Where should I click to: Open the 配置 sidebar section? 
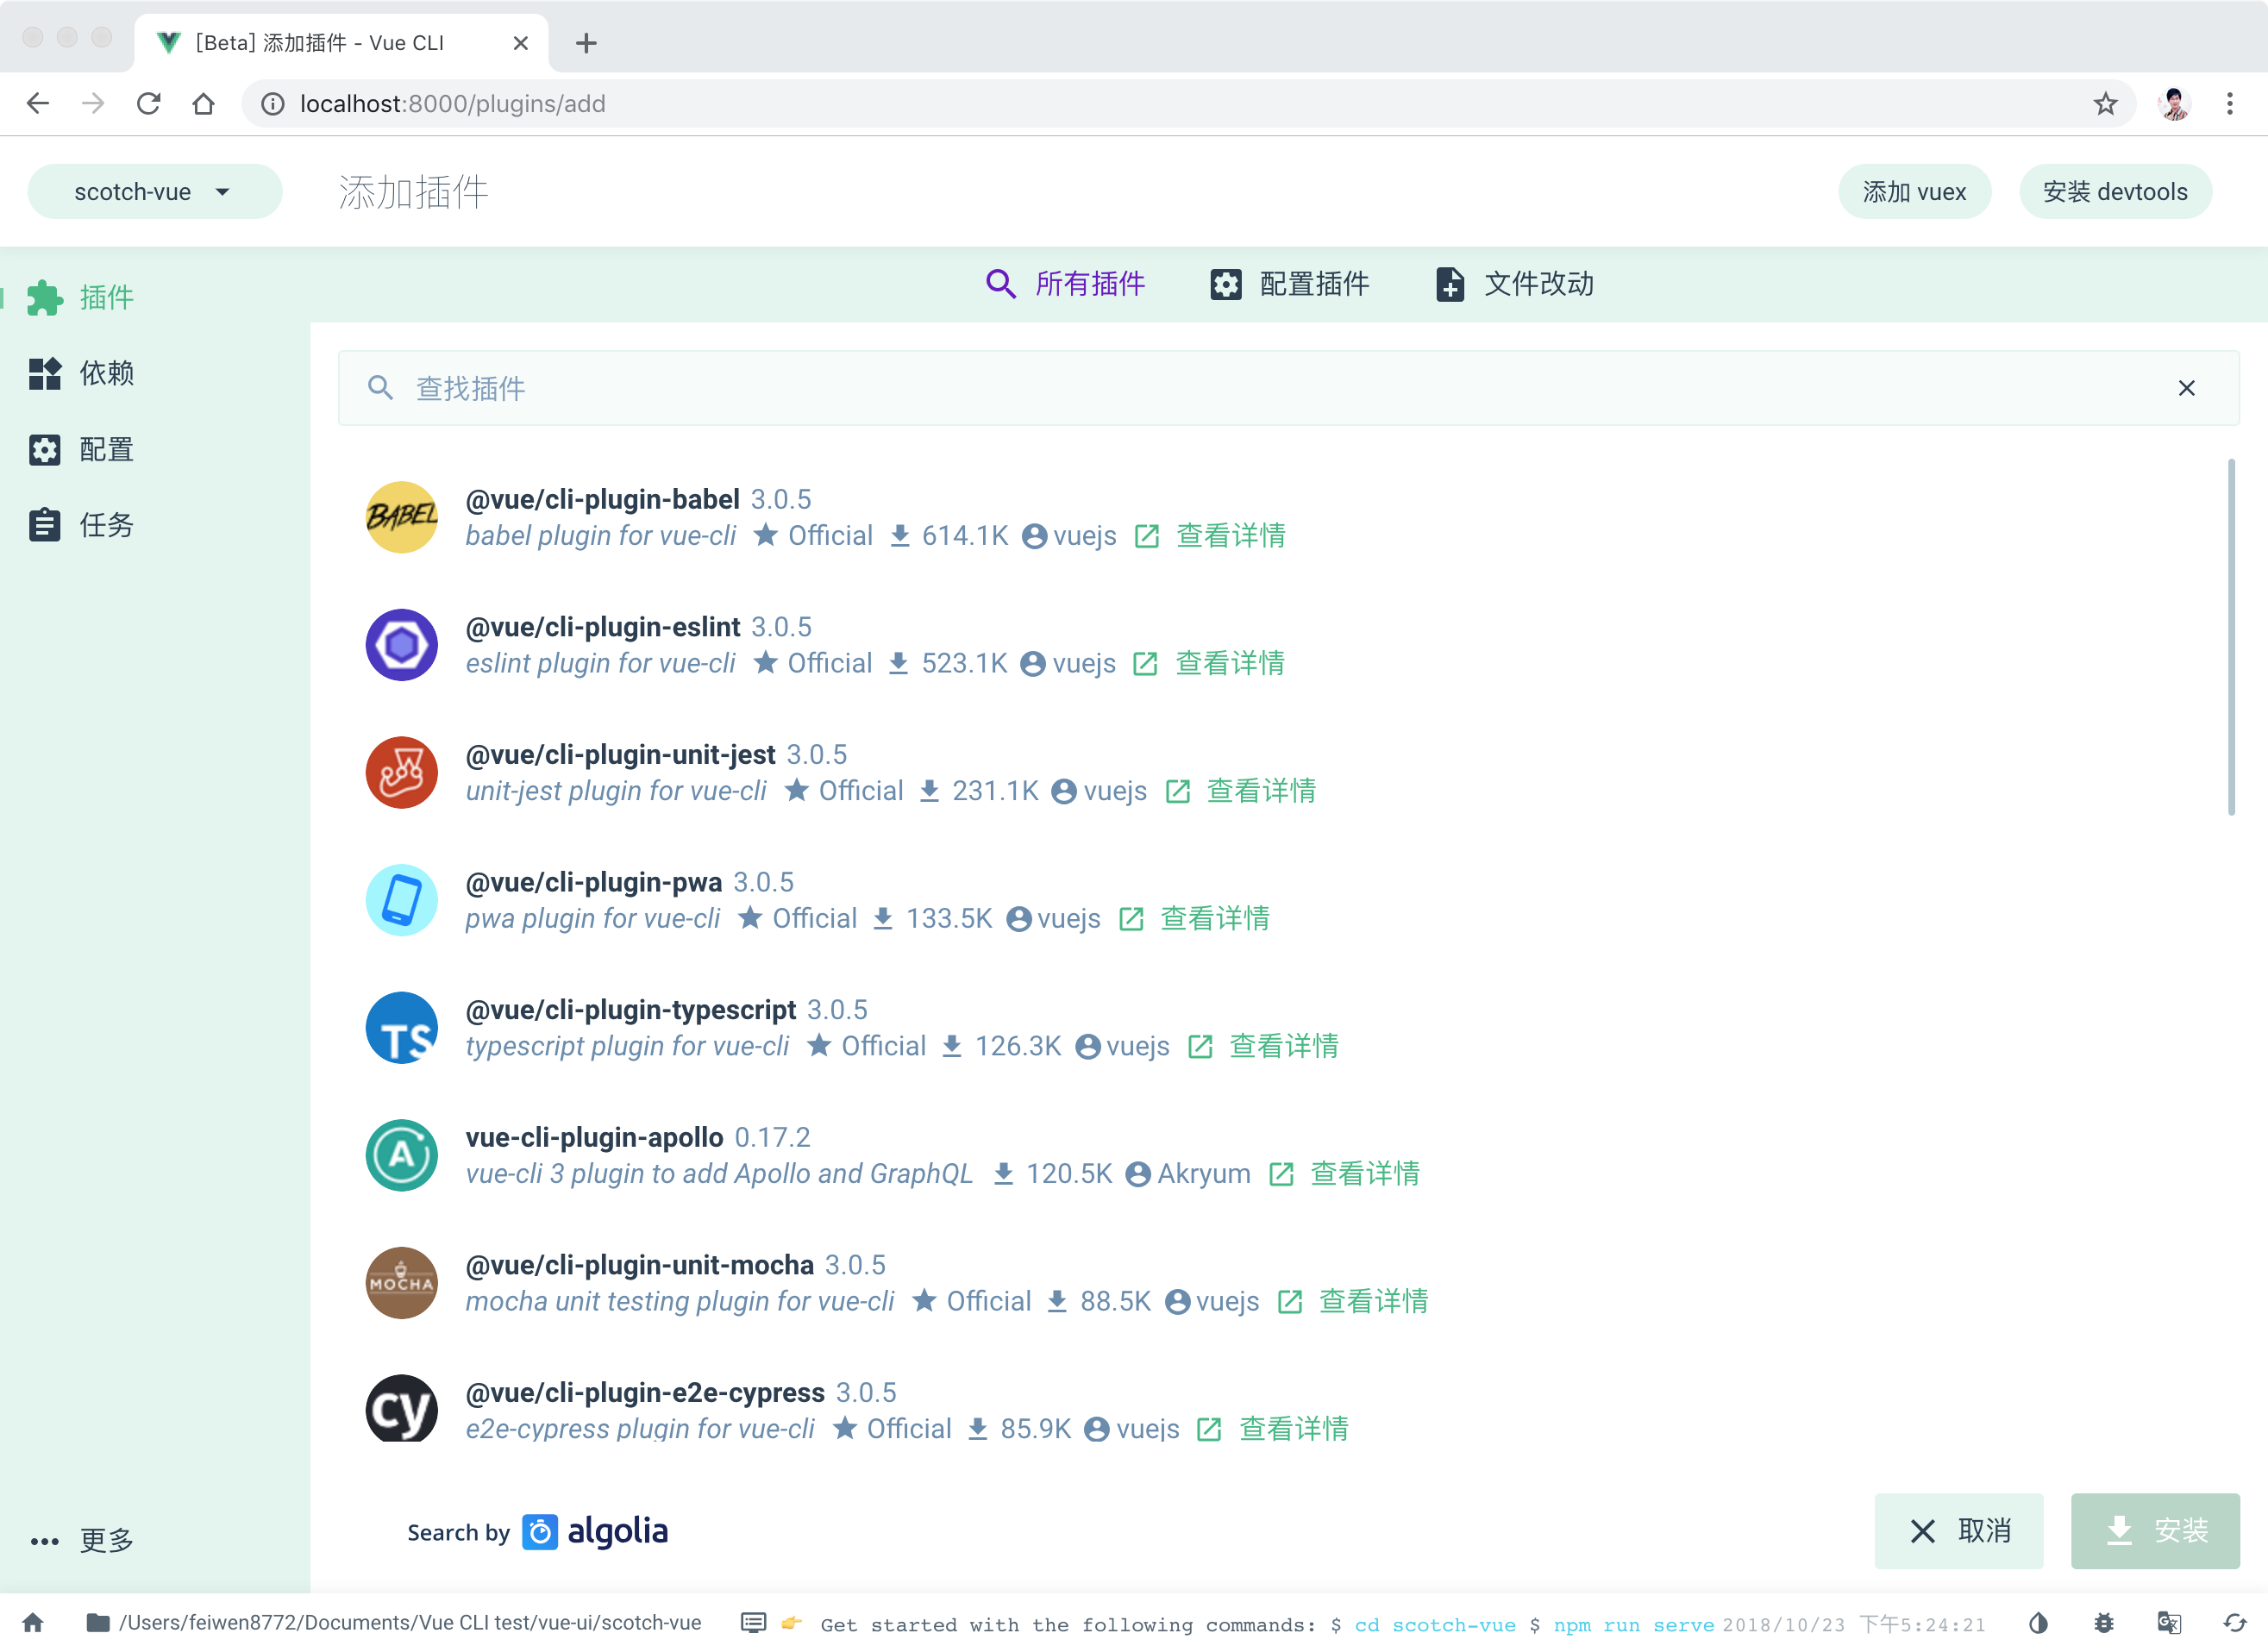pyautogui.click(x=155, y=449)
